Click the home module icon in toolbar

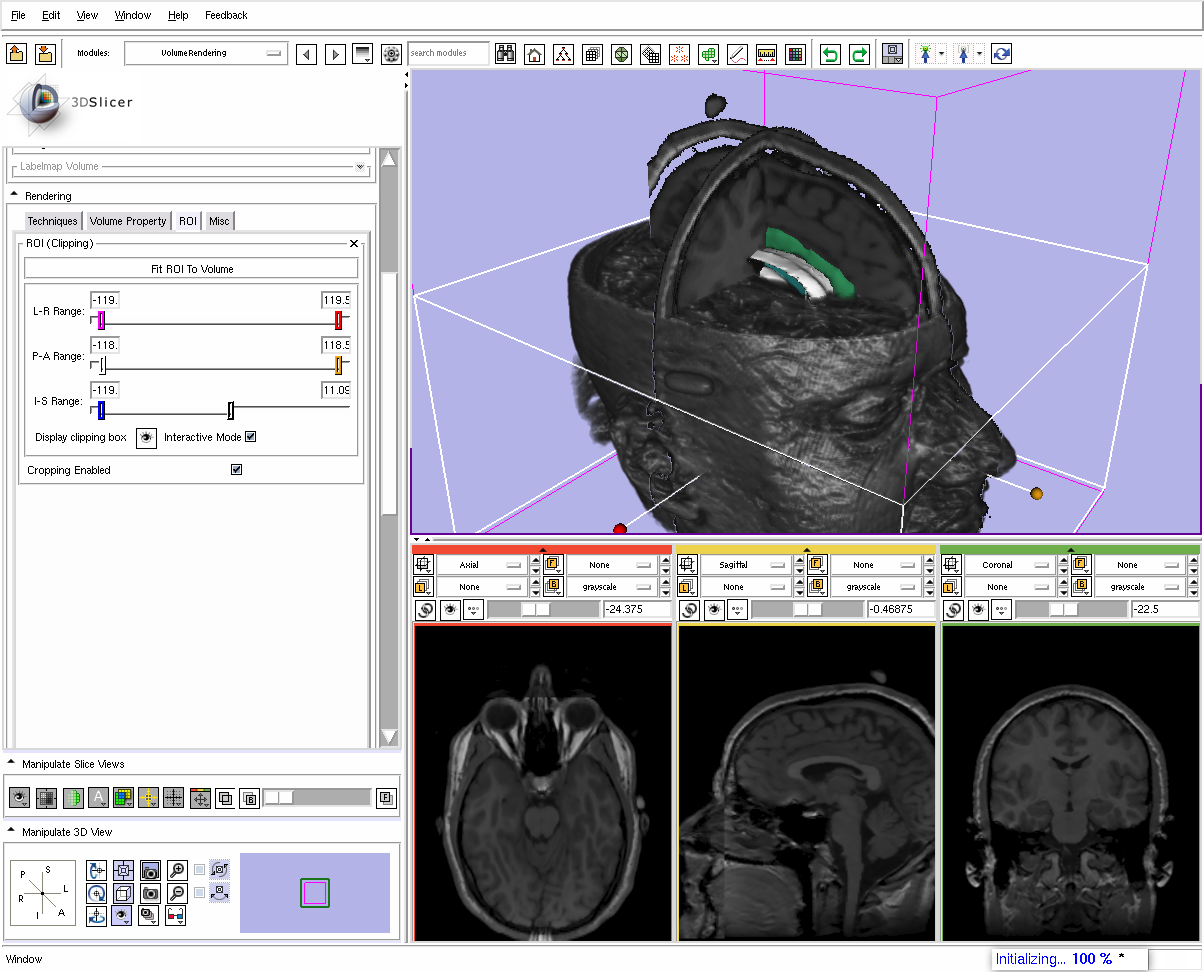[535, 54]
